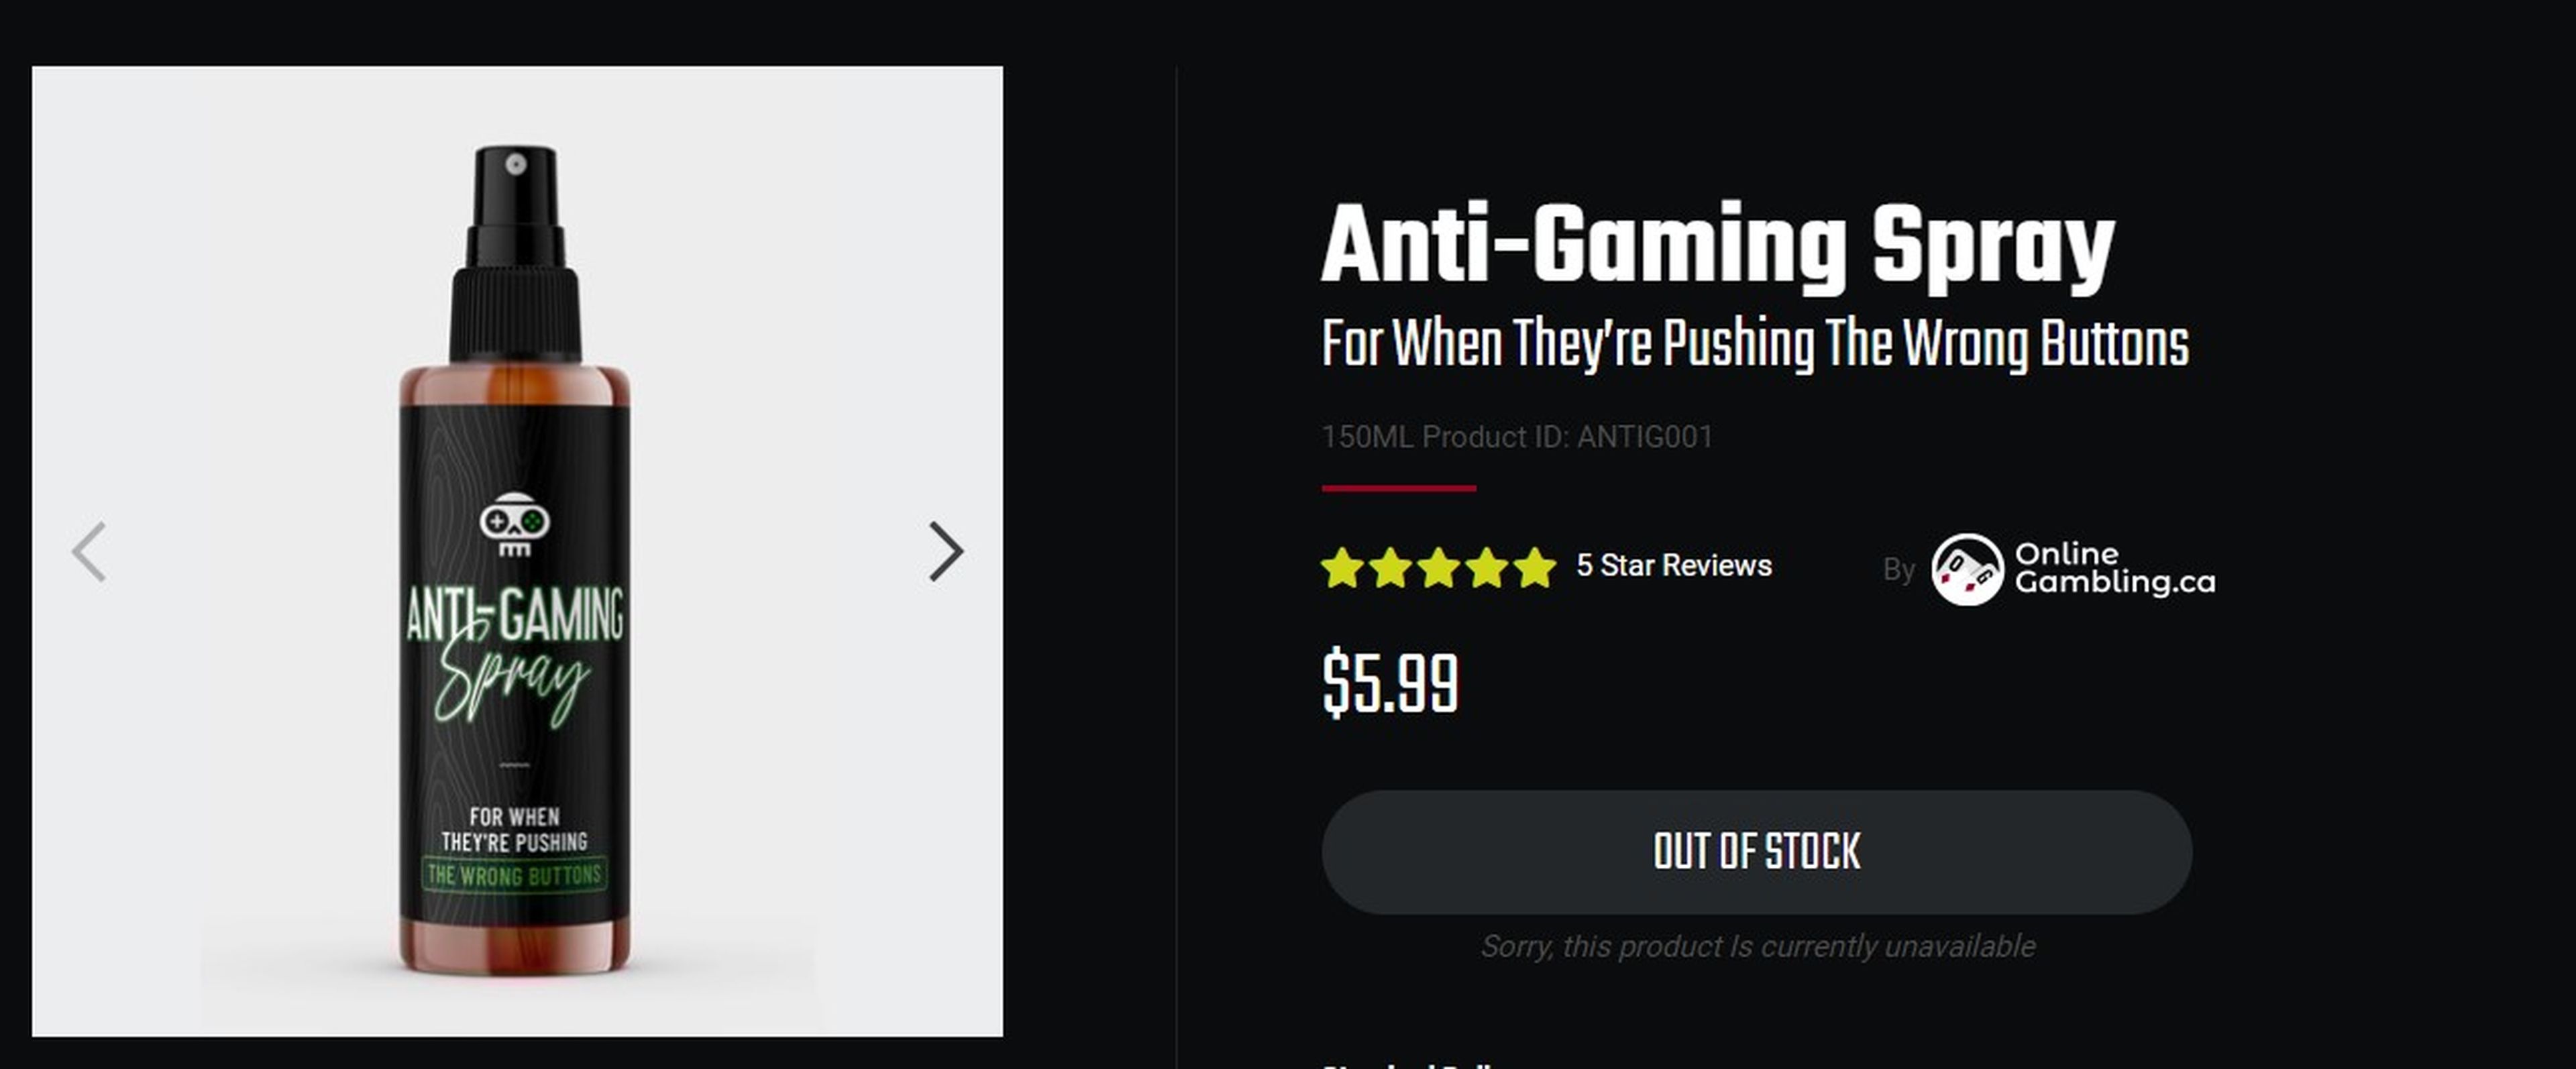Viewport: 2576px width, 1069px height.
Task: Click the product ID ANTIG001 text
Action: coord(1644,437)
